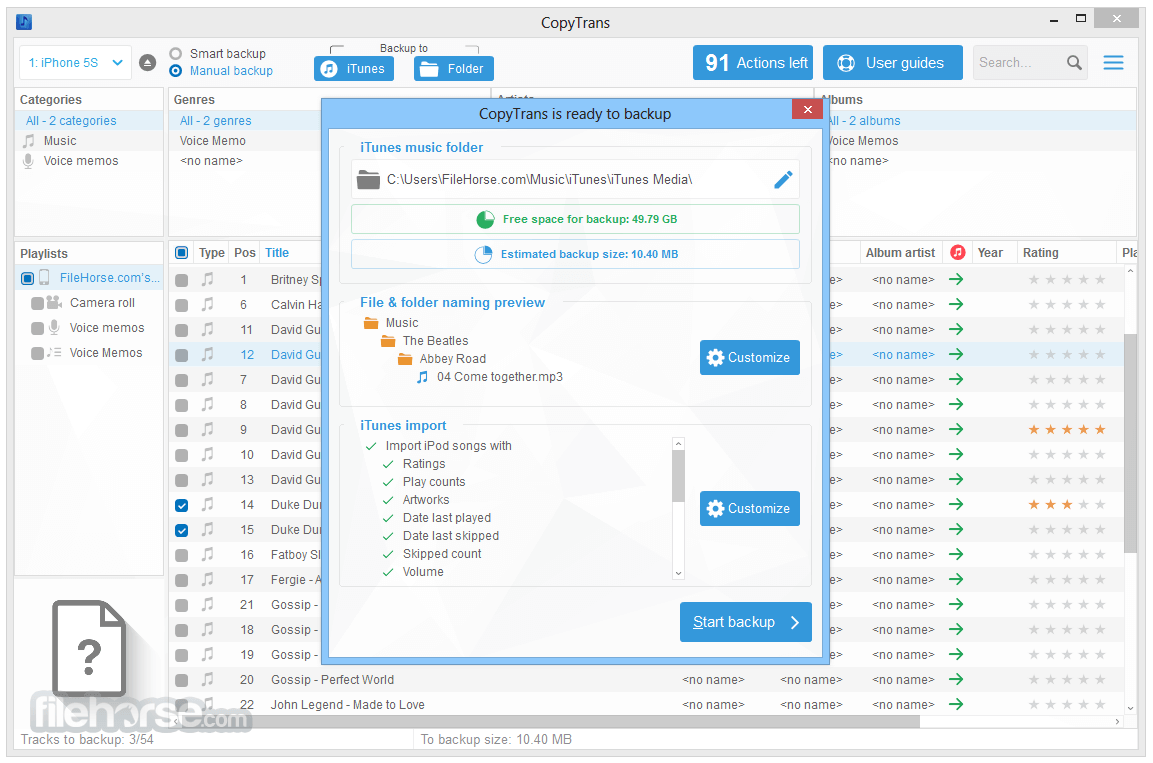Image resolution: width=1153 pixels, height=763 pixels.
Task: Toggle the select-all checkbox in track header
Action: pyautogui.click(x=182, y=253)
